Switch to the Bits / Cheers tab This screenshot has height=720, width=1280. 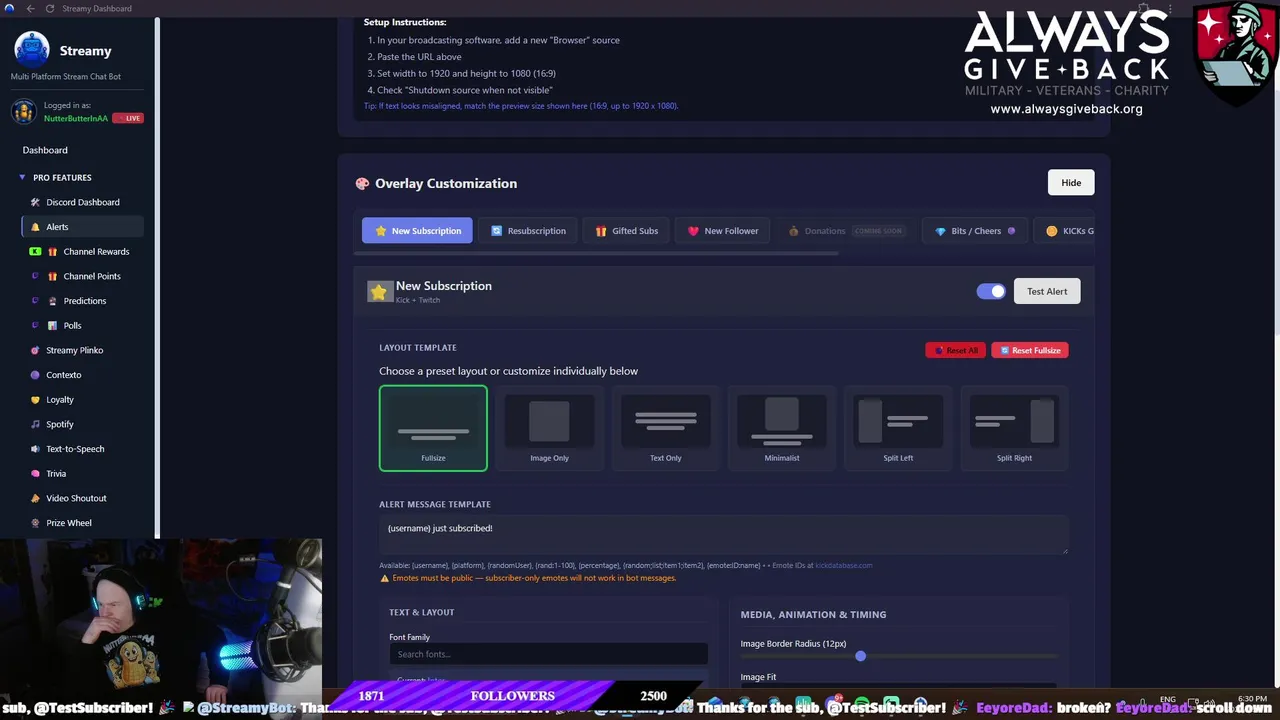(x=974, y=231)
